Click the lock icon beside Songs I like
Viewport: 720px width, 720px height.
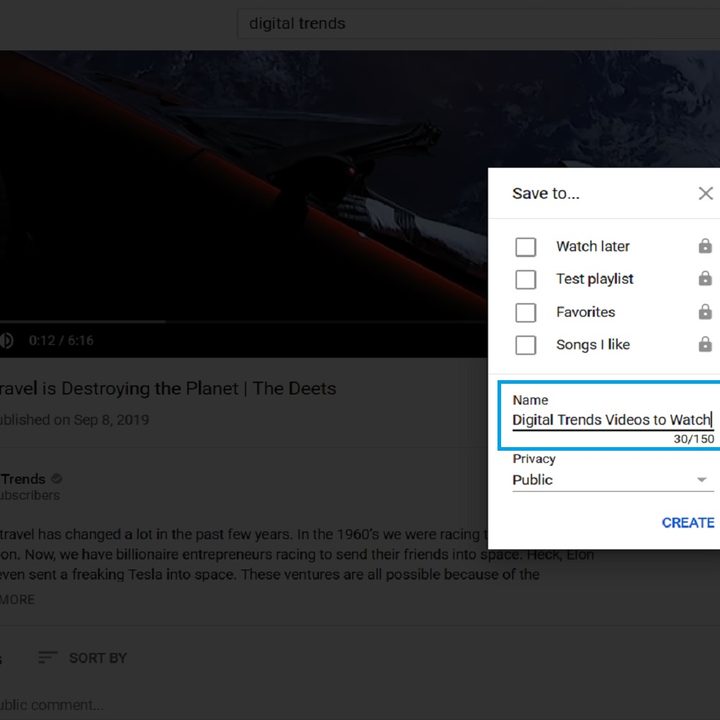tap(705, 344)
